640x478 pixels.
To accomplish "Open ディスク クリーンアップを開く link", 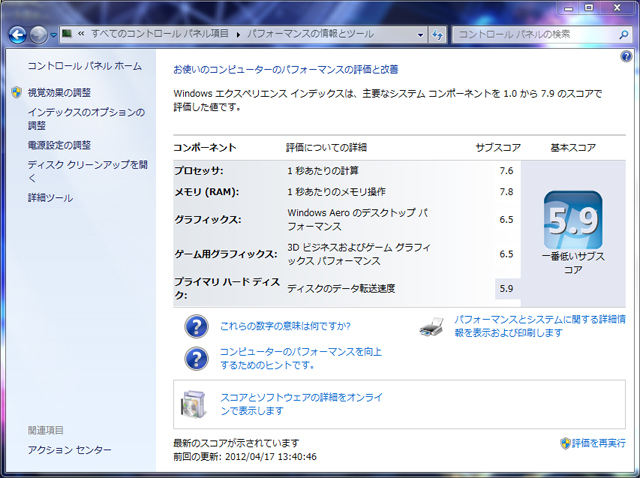I will [x=87, y=171].
